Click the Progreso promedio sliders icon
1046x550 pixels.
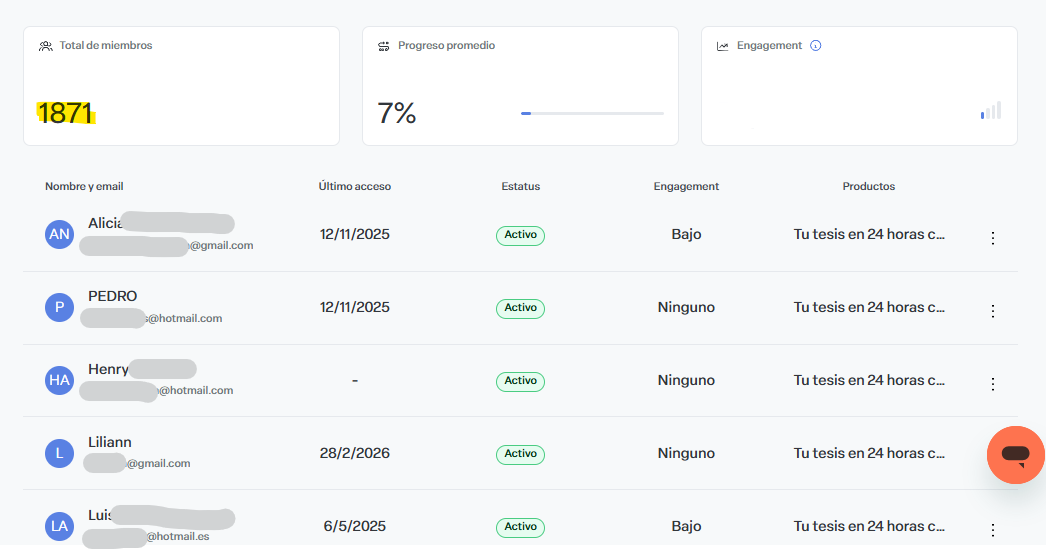click(384, 46)
